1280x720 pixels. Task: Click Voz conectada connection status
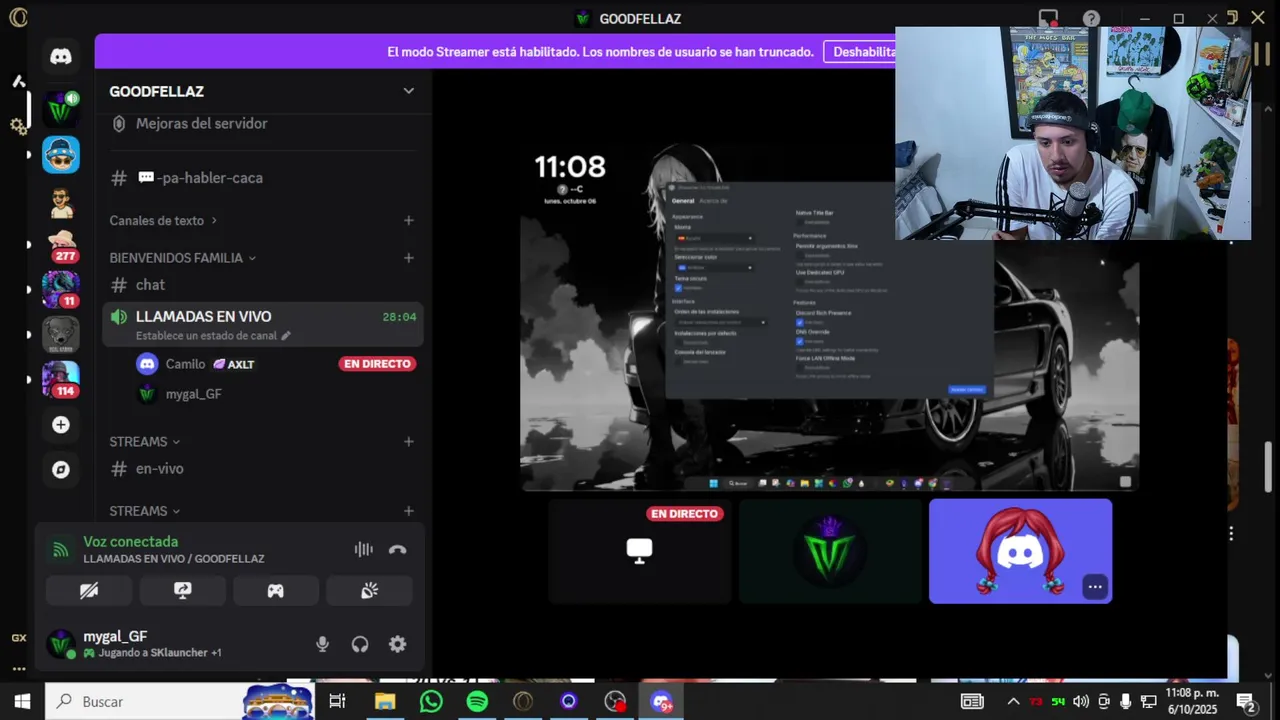(x=130, y=541)
